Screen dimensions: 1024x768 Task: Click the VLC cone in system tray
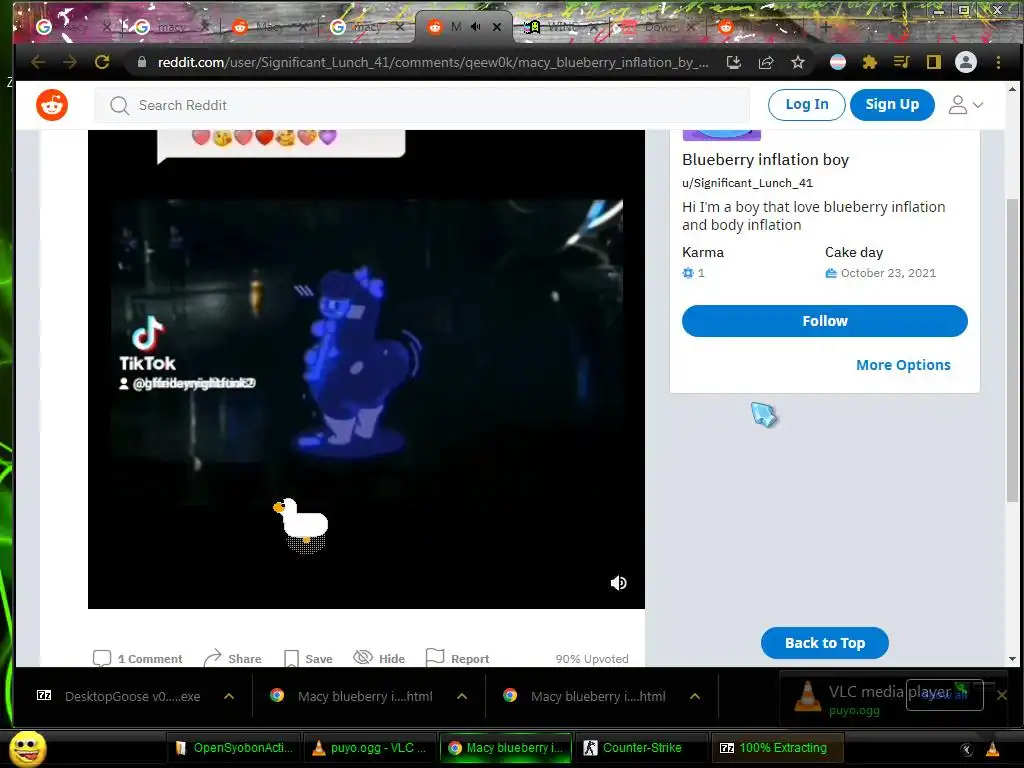993,749
